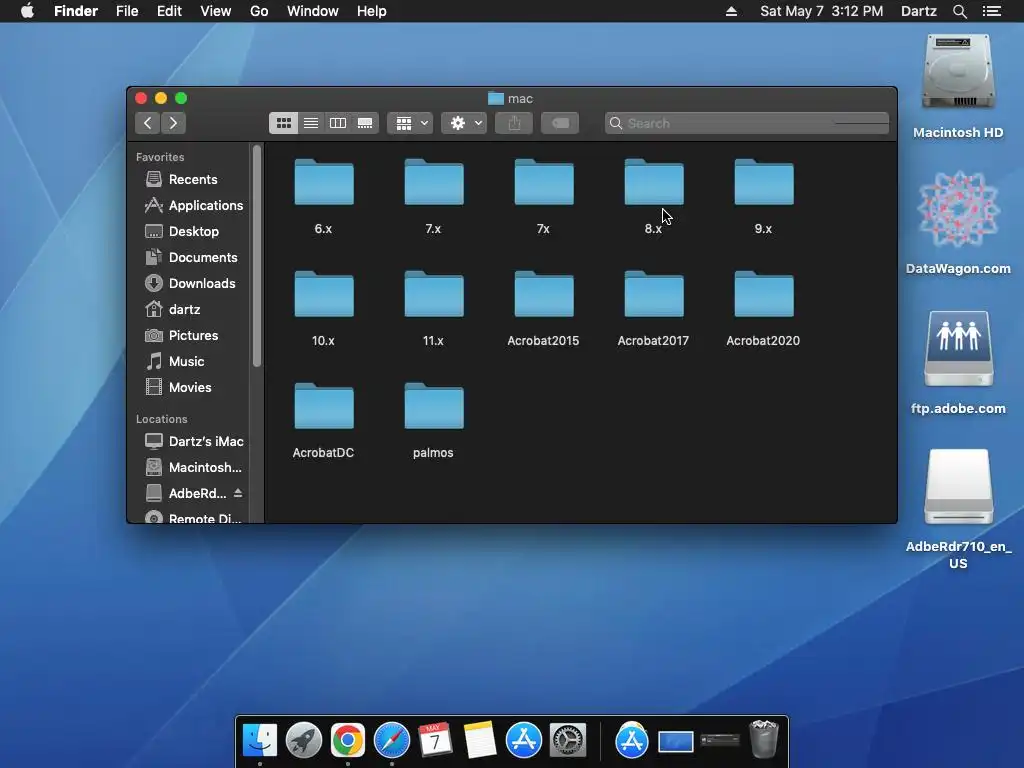
Task: Click the Edit Tags toolbar button
Action: 560,123
